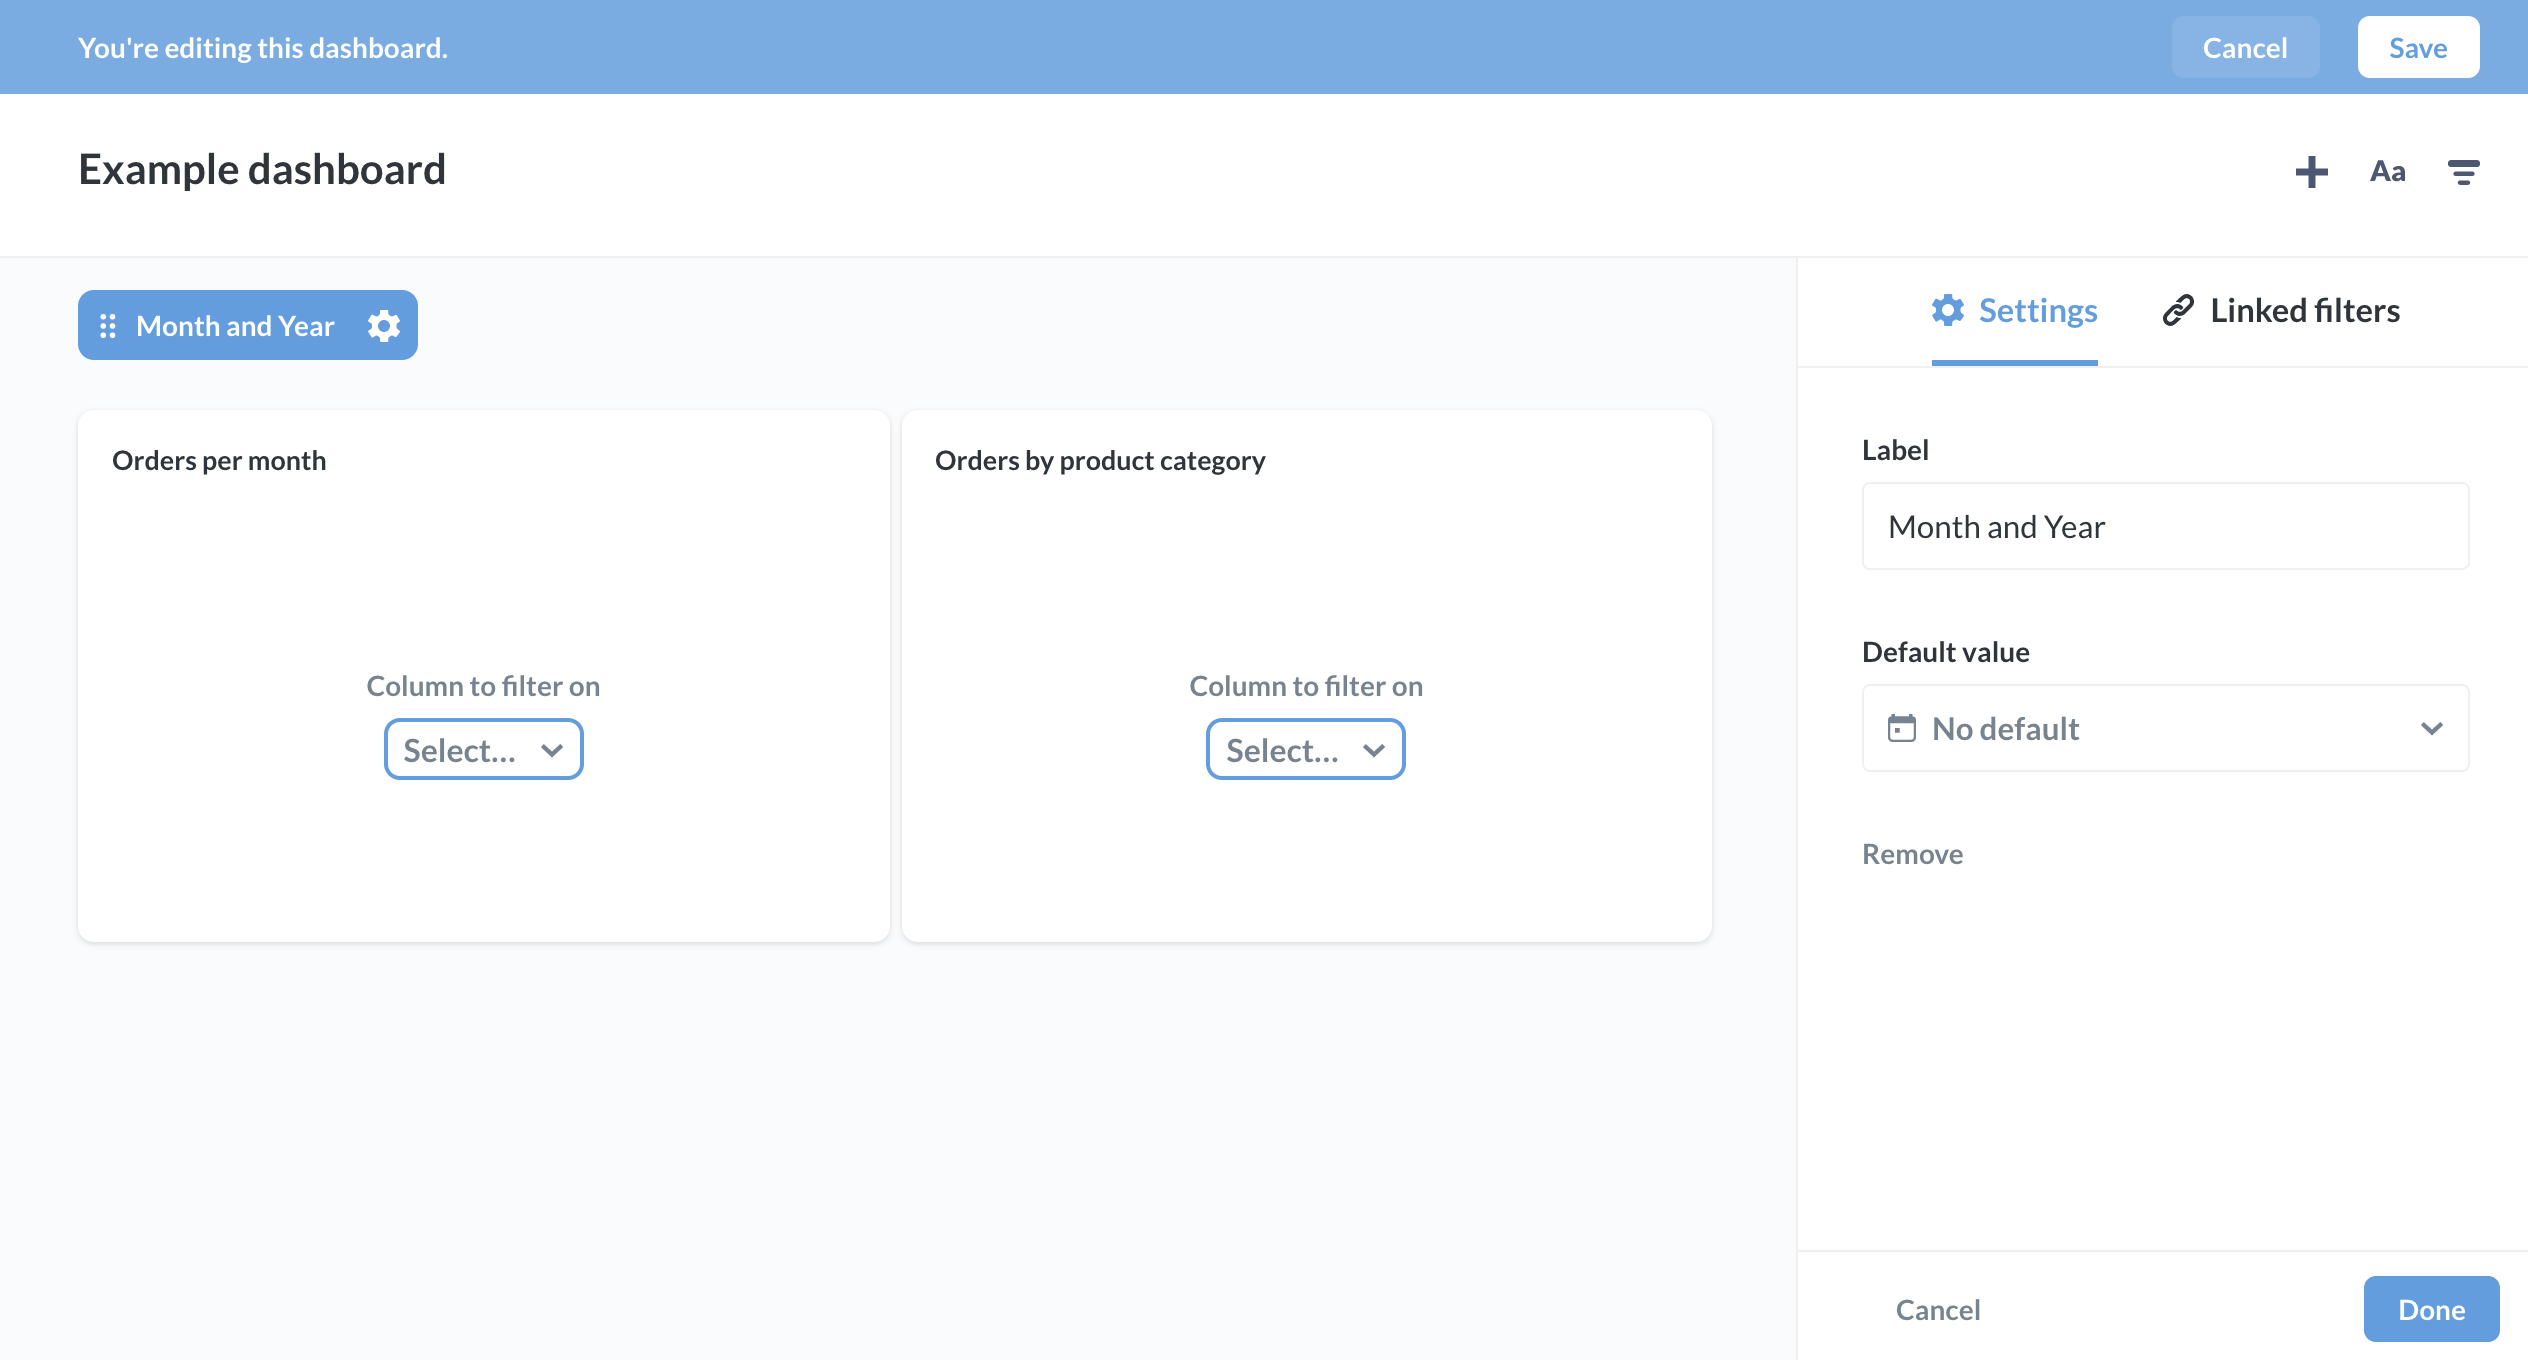Cancel editing in the top banner
The width and height of the screenshot is (2528, 1360).
(x=2244, y=48)
